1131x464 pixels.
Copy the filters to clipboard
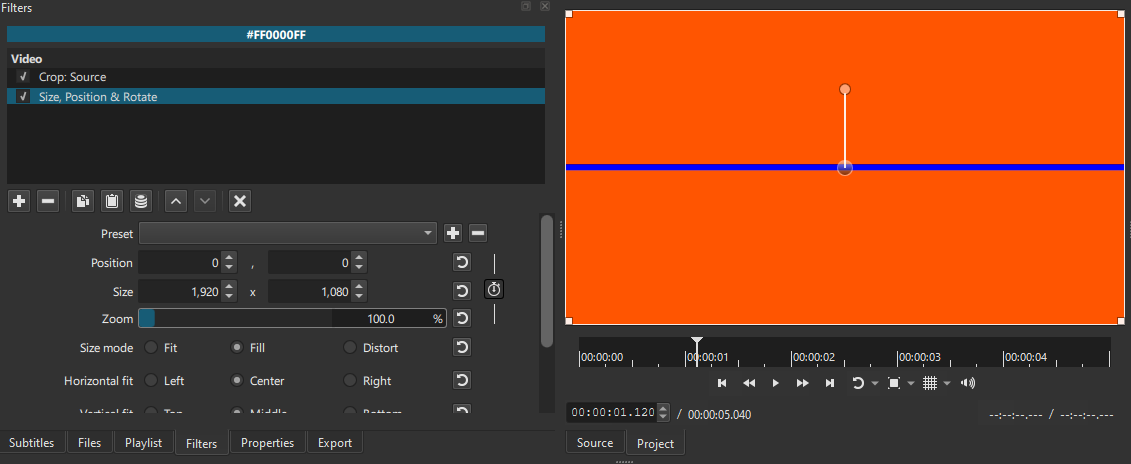(83, 201)
